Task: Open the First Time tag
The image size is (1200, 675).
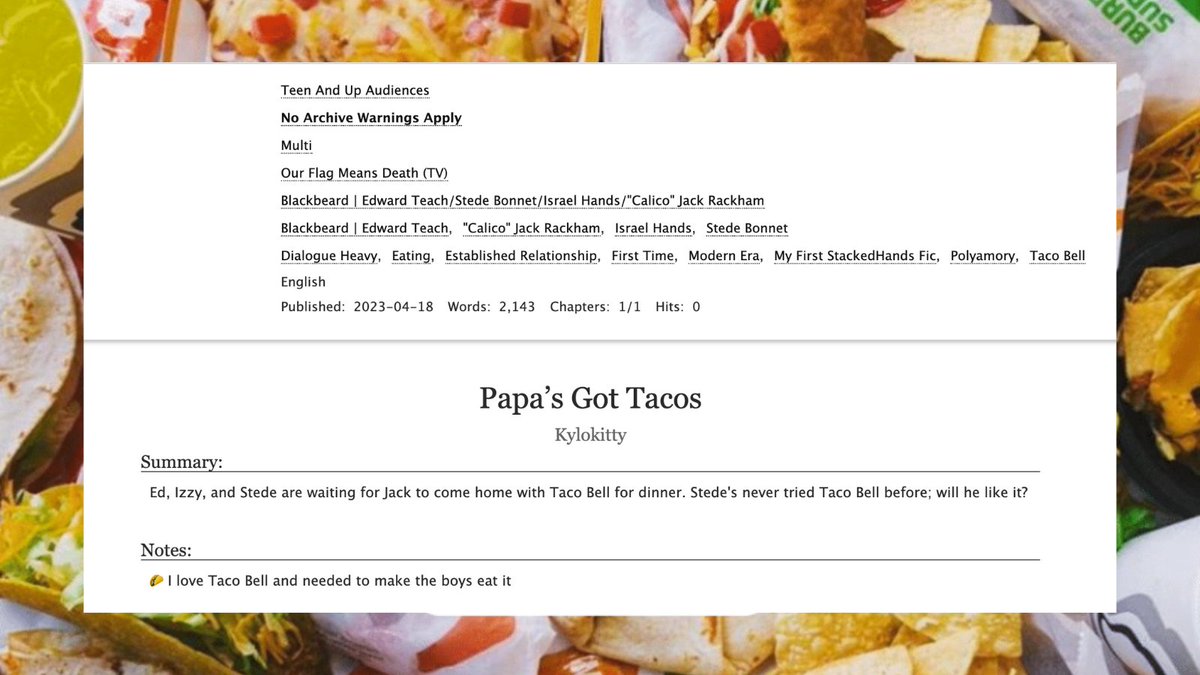Action: tap(643, 256)
